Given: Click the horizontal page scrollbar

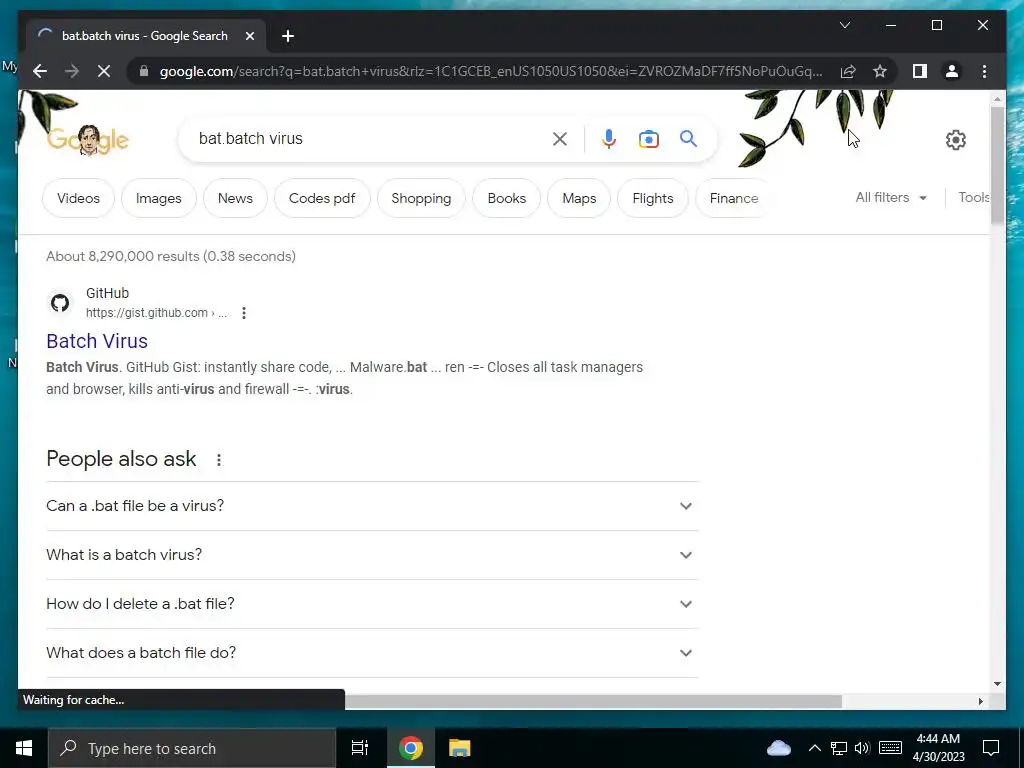Looking at the screenshot, I should tap(593, 701).
